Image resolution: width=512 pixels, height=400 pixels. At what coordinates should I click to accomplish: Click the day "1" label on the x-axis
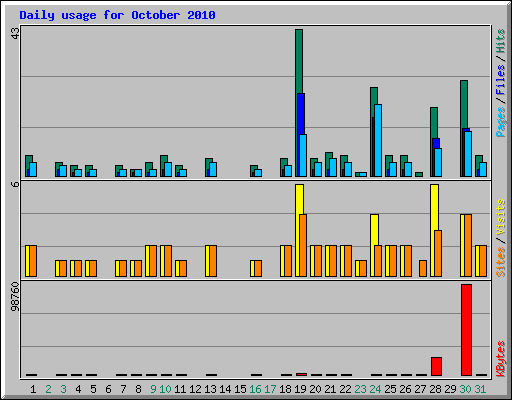33,389
